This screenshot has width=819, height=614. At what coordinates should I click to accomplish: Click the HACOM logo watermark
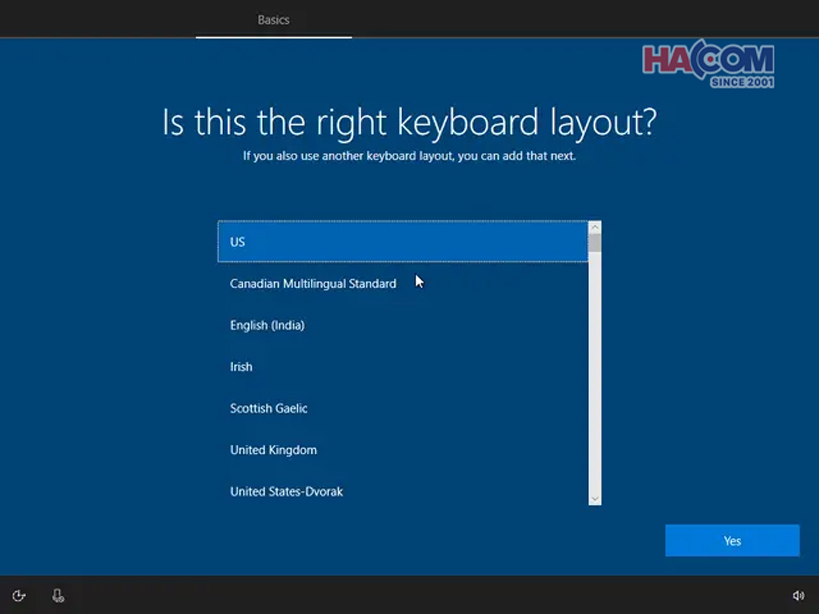[707, 60]
